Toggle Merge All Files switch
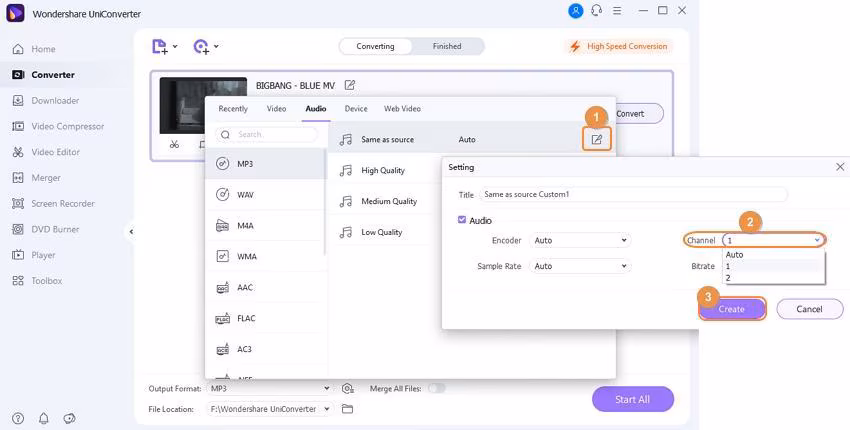This screenshot has width=850, height=430. pyautogui.click(x=436, y=388)
